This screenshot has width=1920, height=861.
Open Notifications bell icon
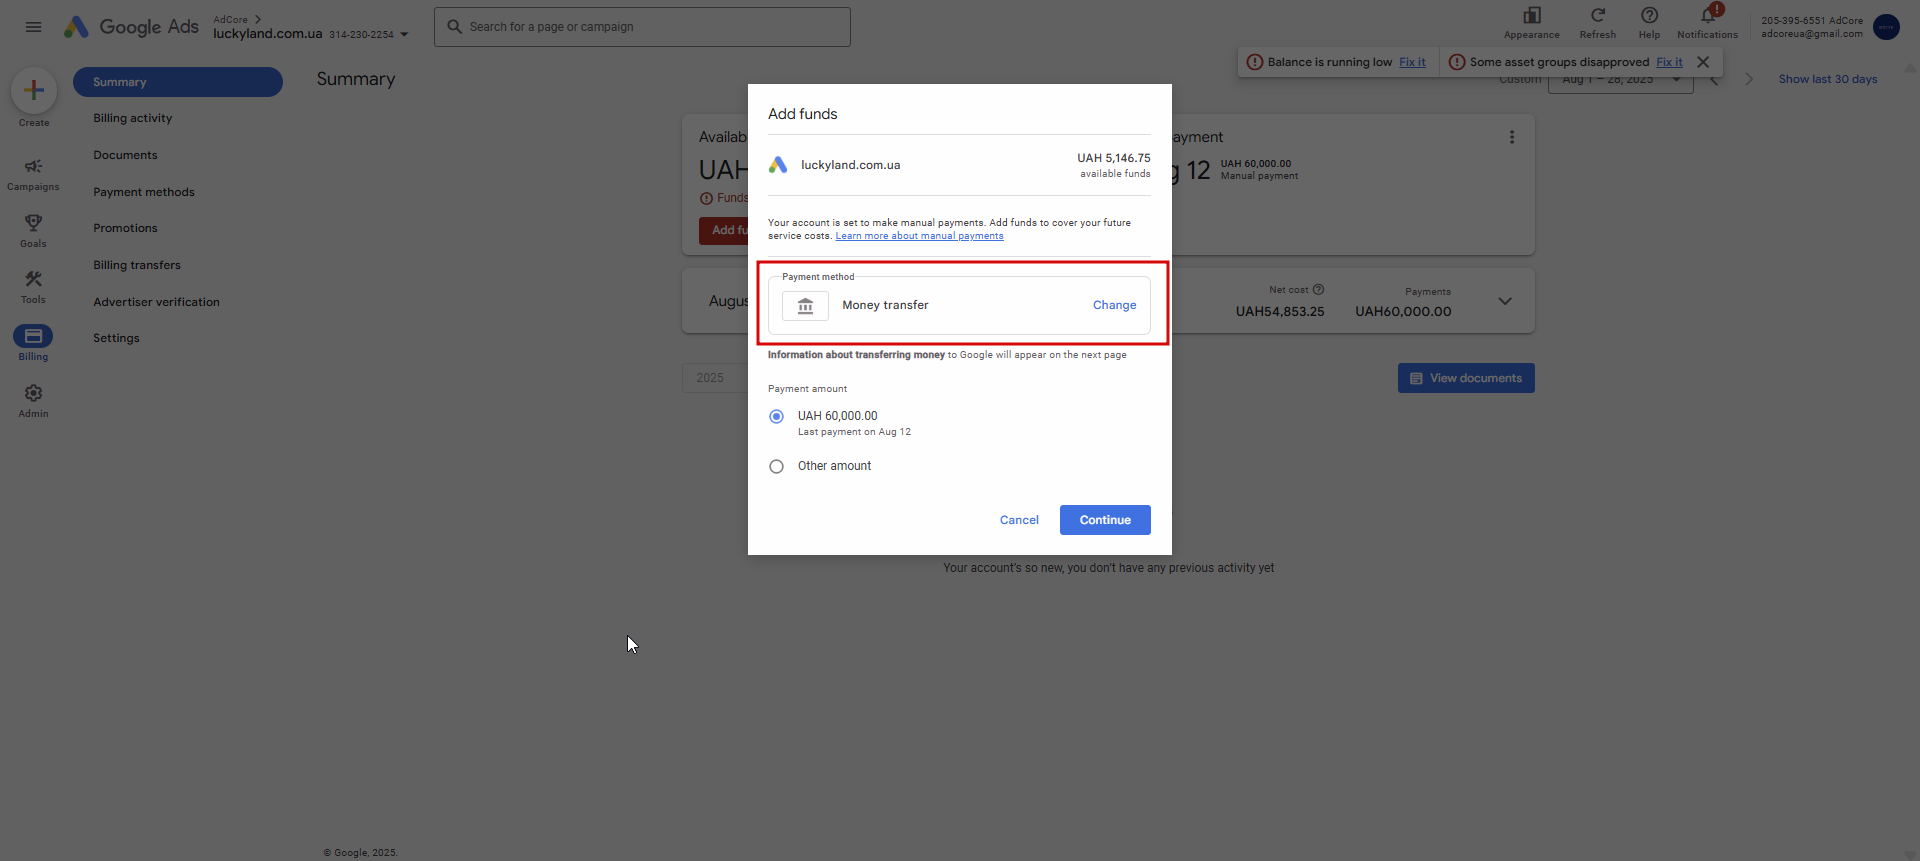pyautogui.click(x=1707, y=16)
